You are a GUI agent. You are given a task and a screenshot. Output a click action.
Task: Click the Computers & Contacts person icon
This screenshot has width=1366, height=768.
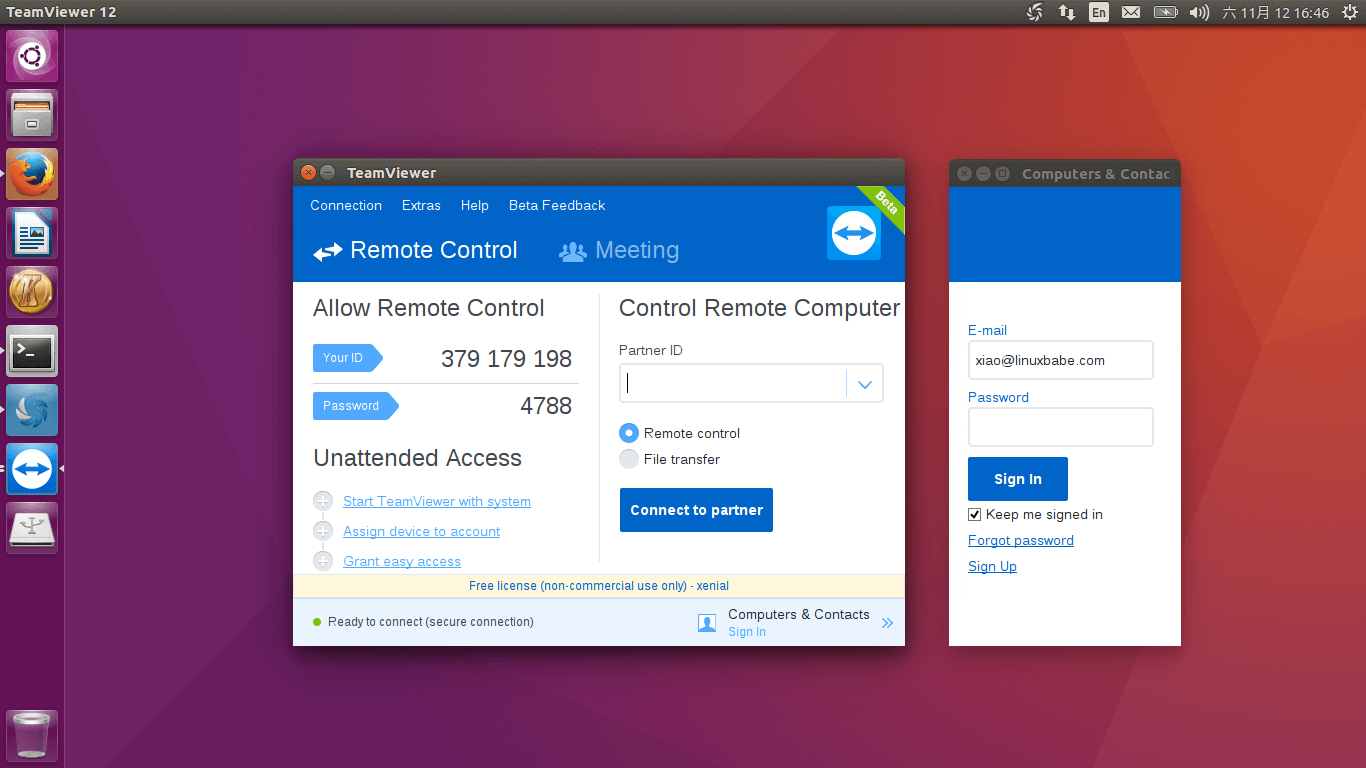pos(707,623)
